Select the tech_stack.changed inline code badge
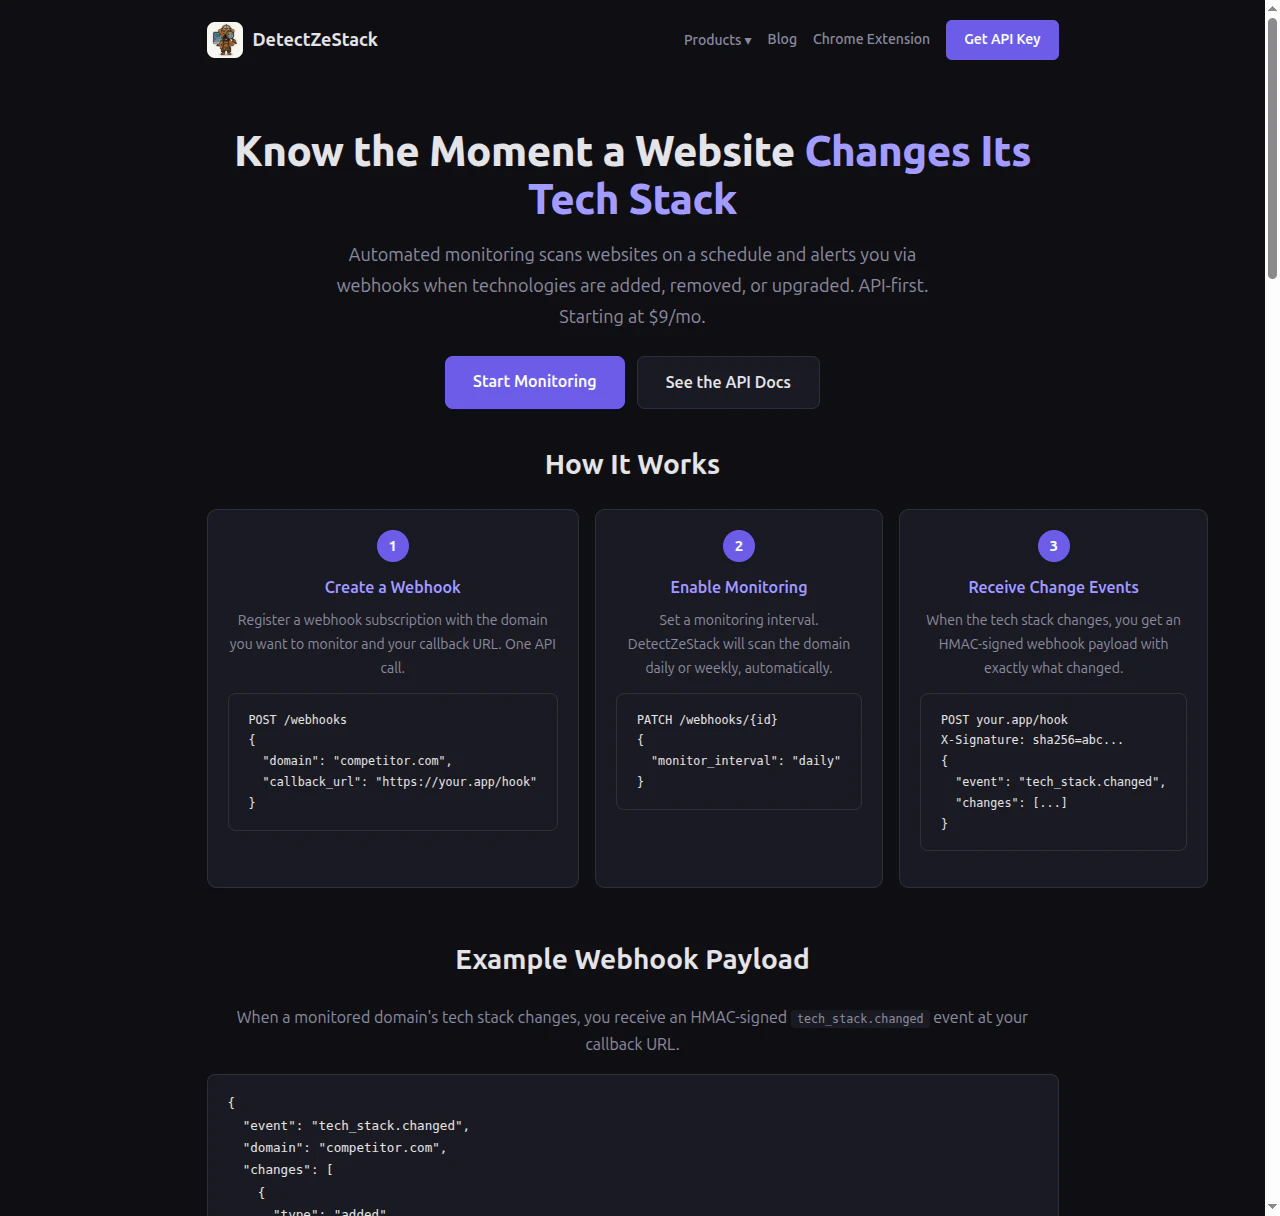This screenshot has height=1216, width=1280. (860, 1018)
